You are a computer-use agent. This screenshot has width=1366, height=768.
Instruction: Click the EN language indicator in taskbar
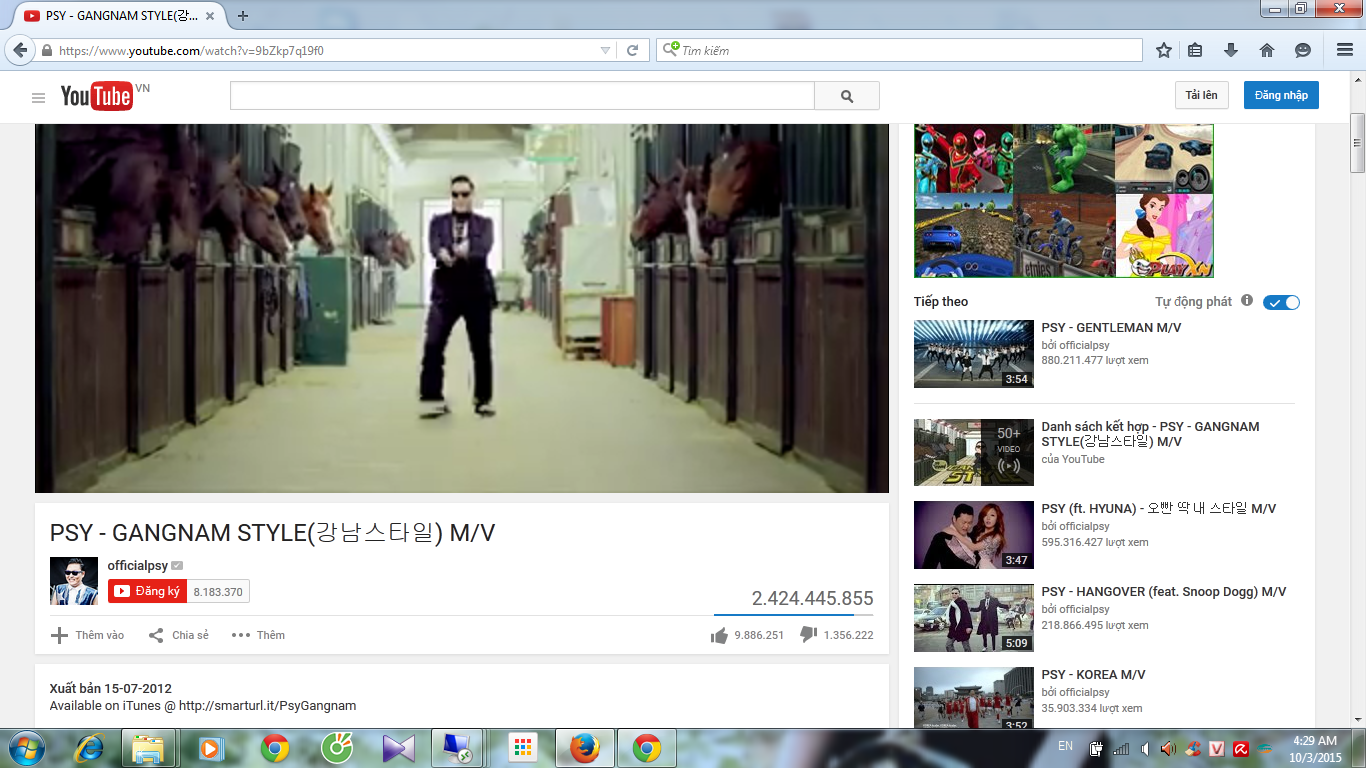(1065, 746)
